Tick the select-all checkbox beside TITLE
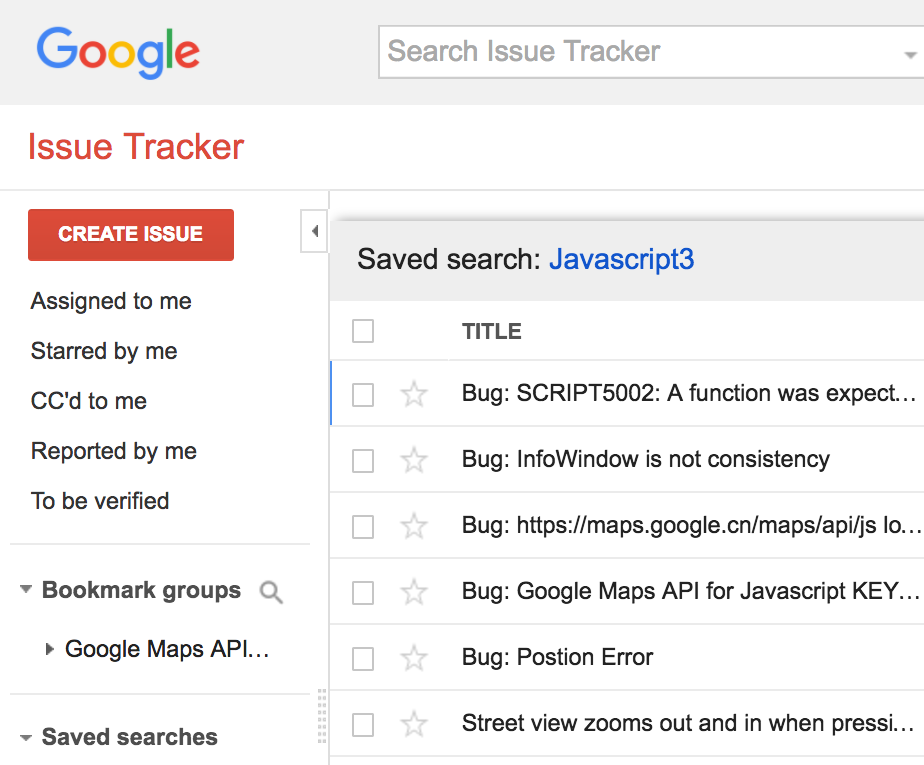Viewport: 924px width, 765px height. pos(362,331)
